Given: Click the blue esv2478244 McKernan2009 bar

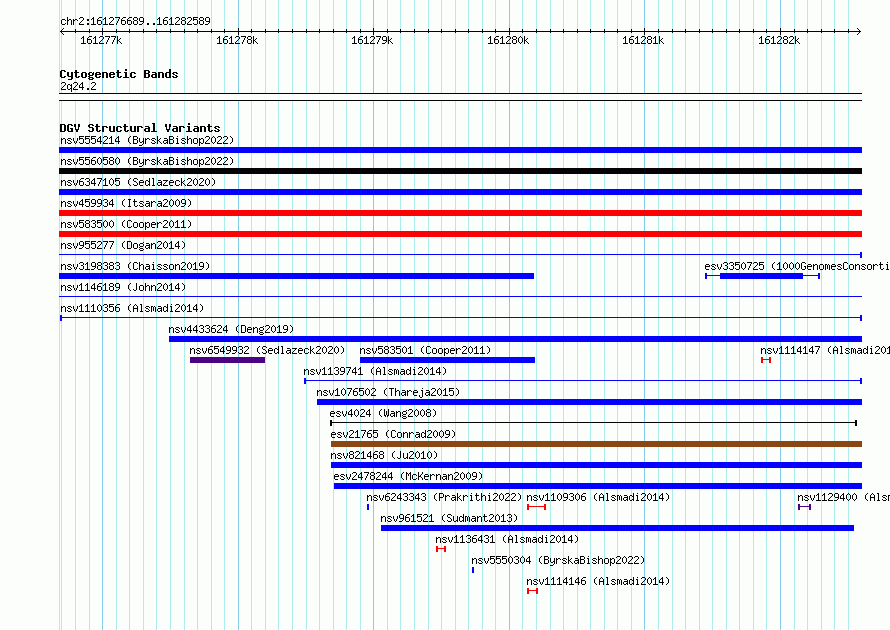Looking at the screenshot, I should tap(598, 486).
